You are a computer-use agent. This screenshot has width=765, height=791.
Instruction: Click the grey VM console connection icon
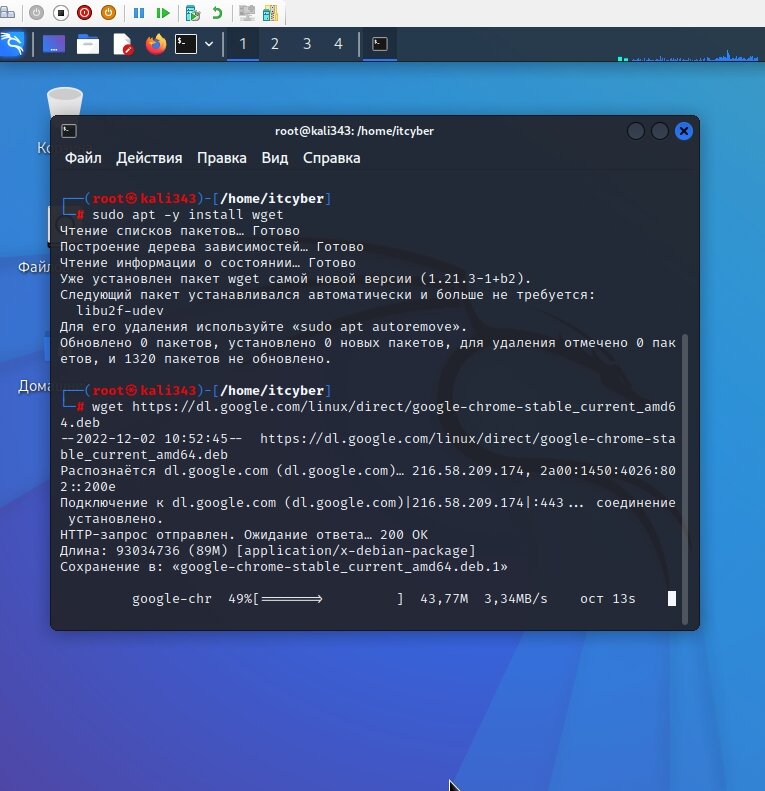(x=247, y=13)
